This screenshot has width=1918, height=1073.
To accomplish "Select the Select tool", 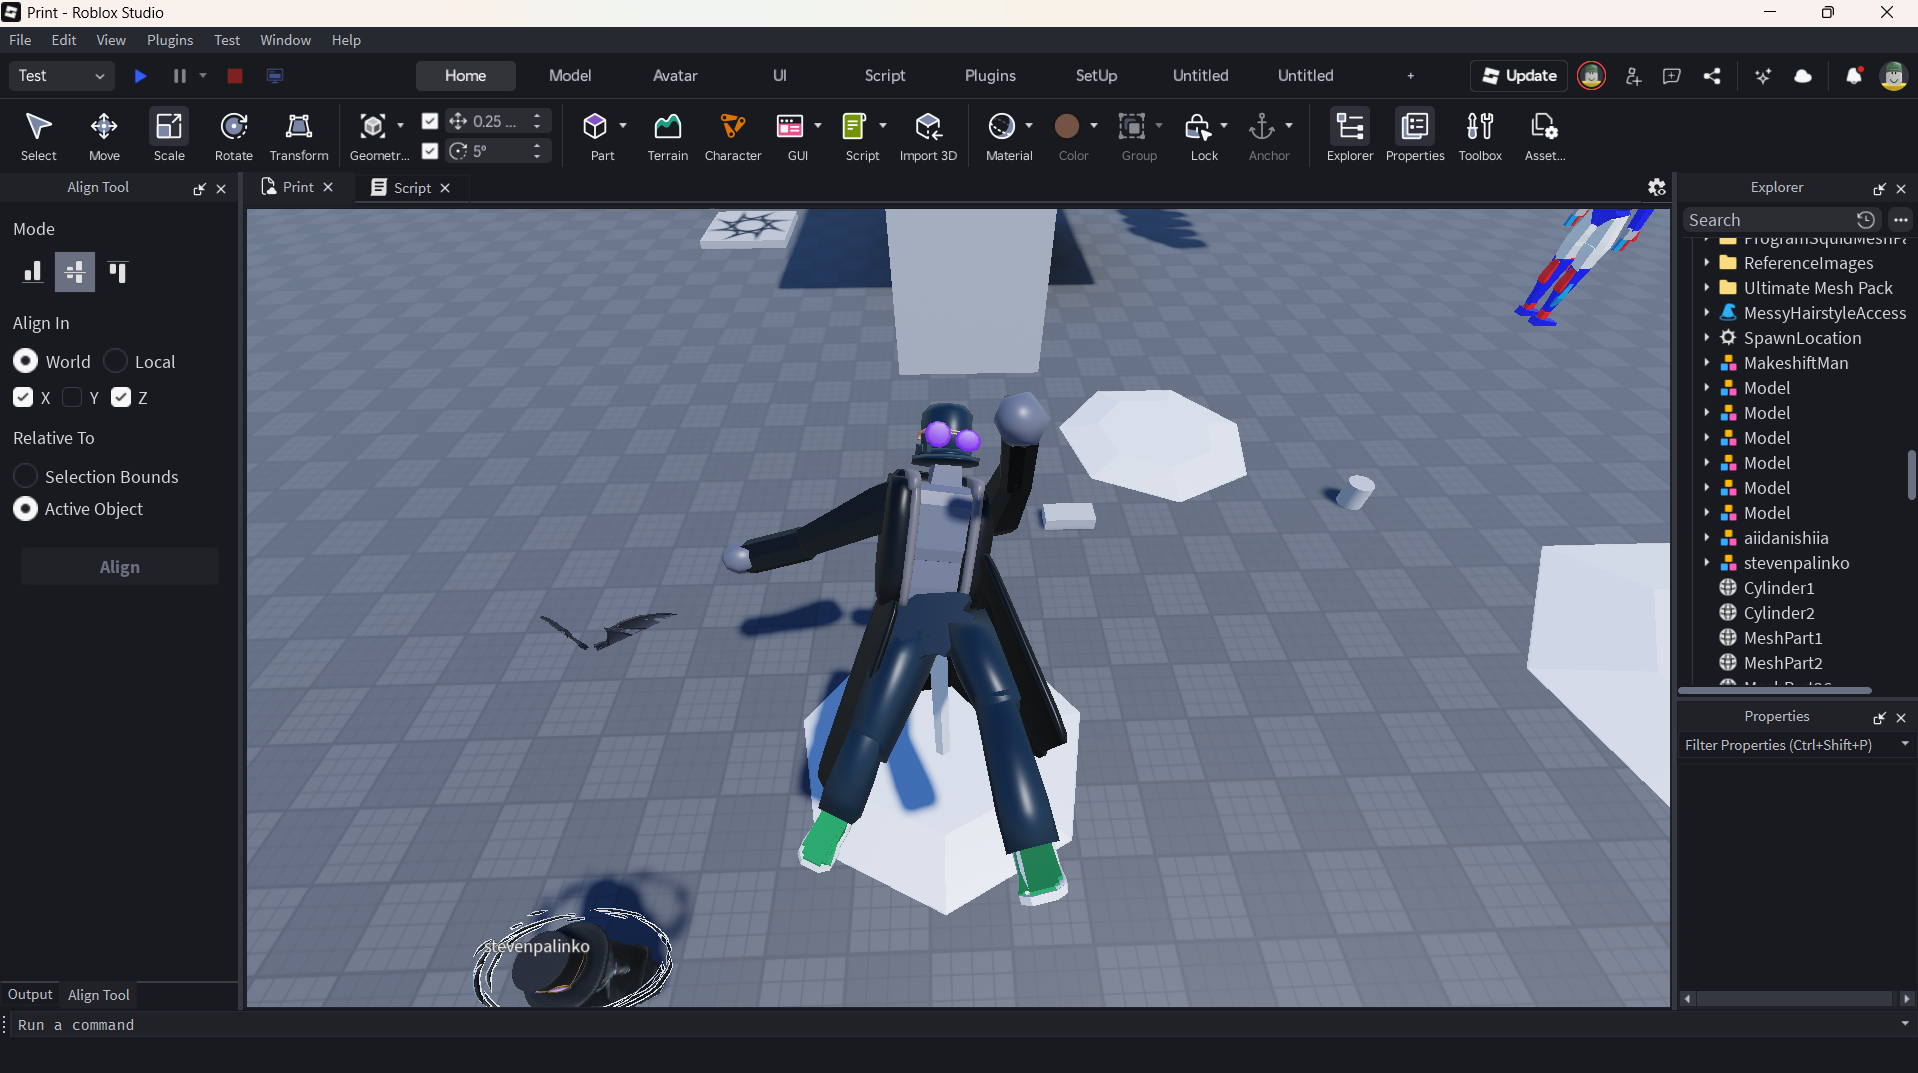I will (x=38, y=135).
